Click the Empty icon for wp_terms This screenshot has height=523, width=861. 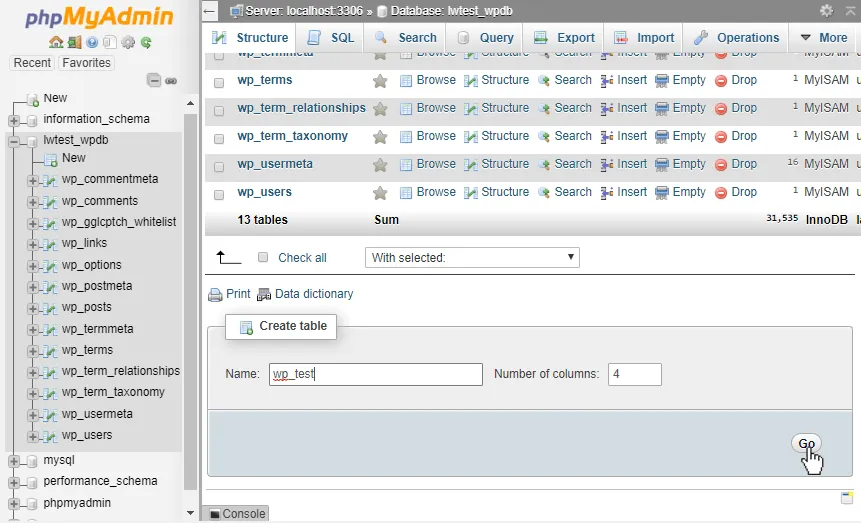662,81
